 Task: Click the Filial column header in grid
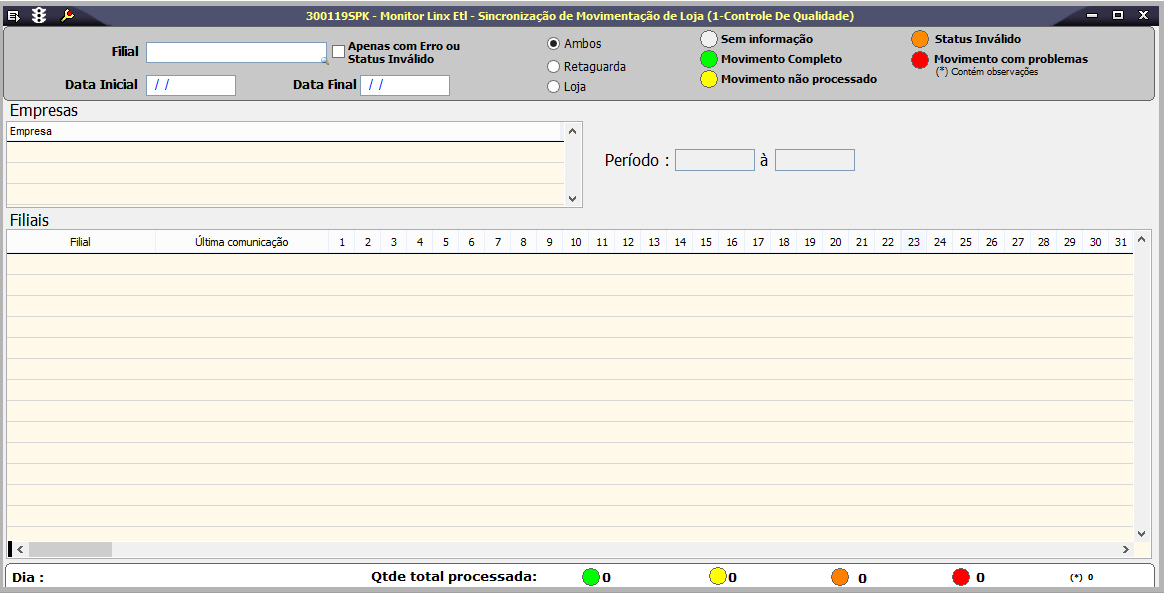click(x=81, y=242)
